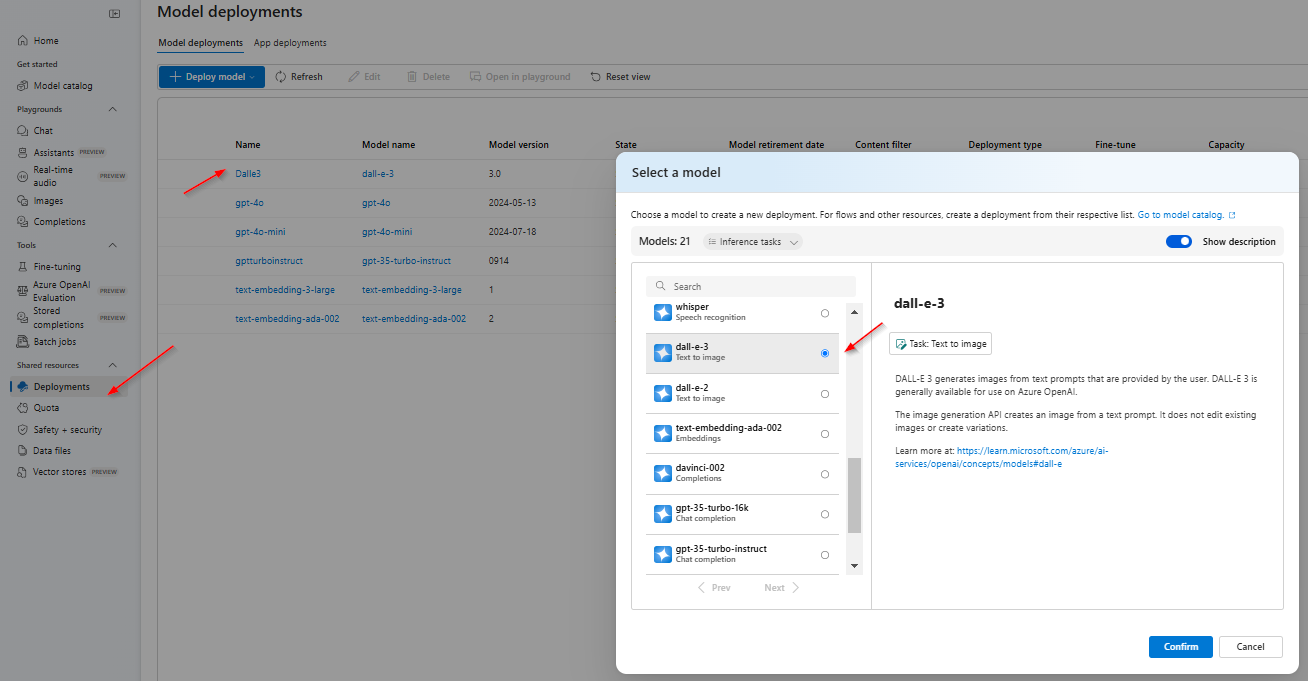
Task: Confirm the dall-e-3 model selection
Action: click(x=1180, y=647)
